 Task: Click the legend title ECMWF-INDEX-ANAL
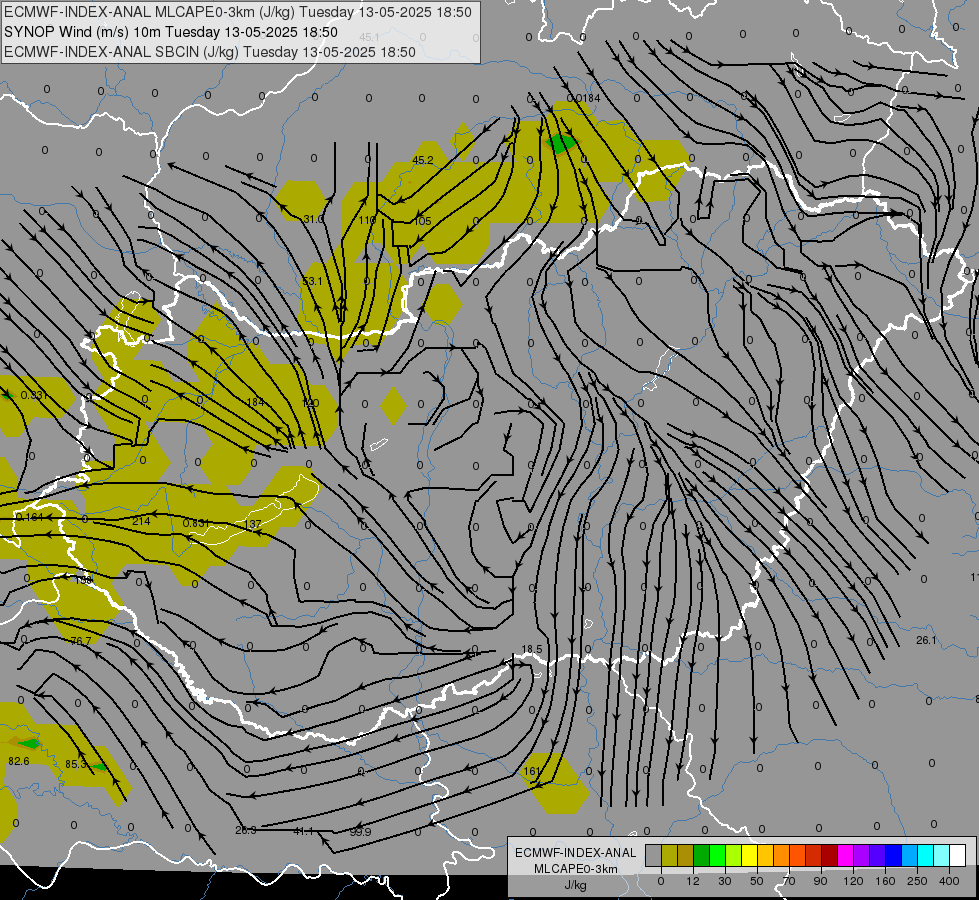pyautogui.click(x=576, y=853)
